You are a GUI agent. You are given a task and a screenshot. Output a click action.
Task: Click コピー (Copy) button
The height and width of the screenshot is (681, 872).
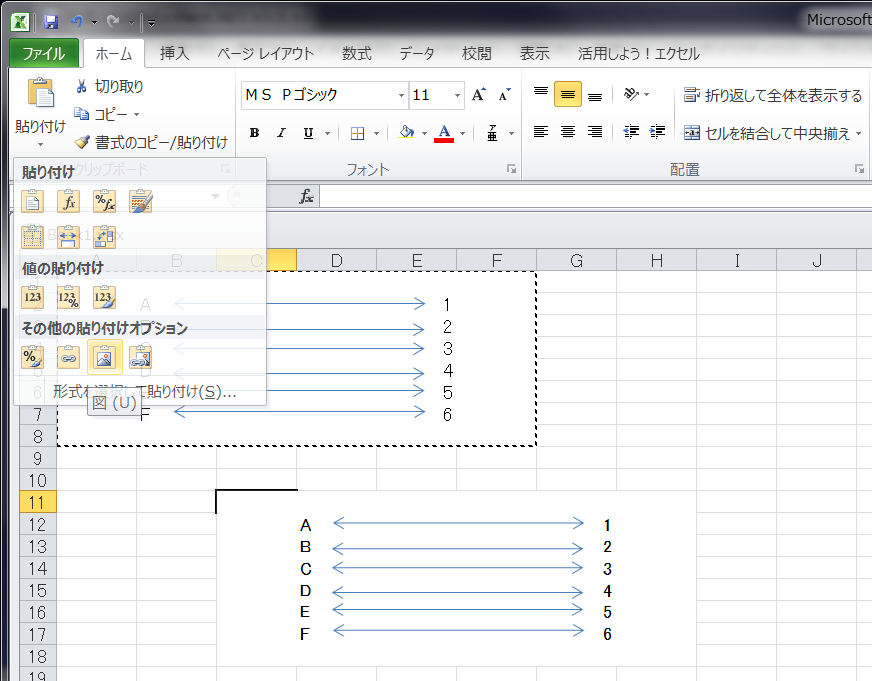point(102,115)
